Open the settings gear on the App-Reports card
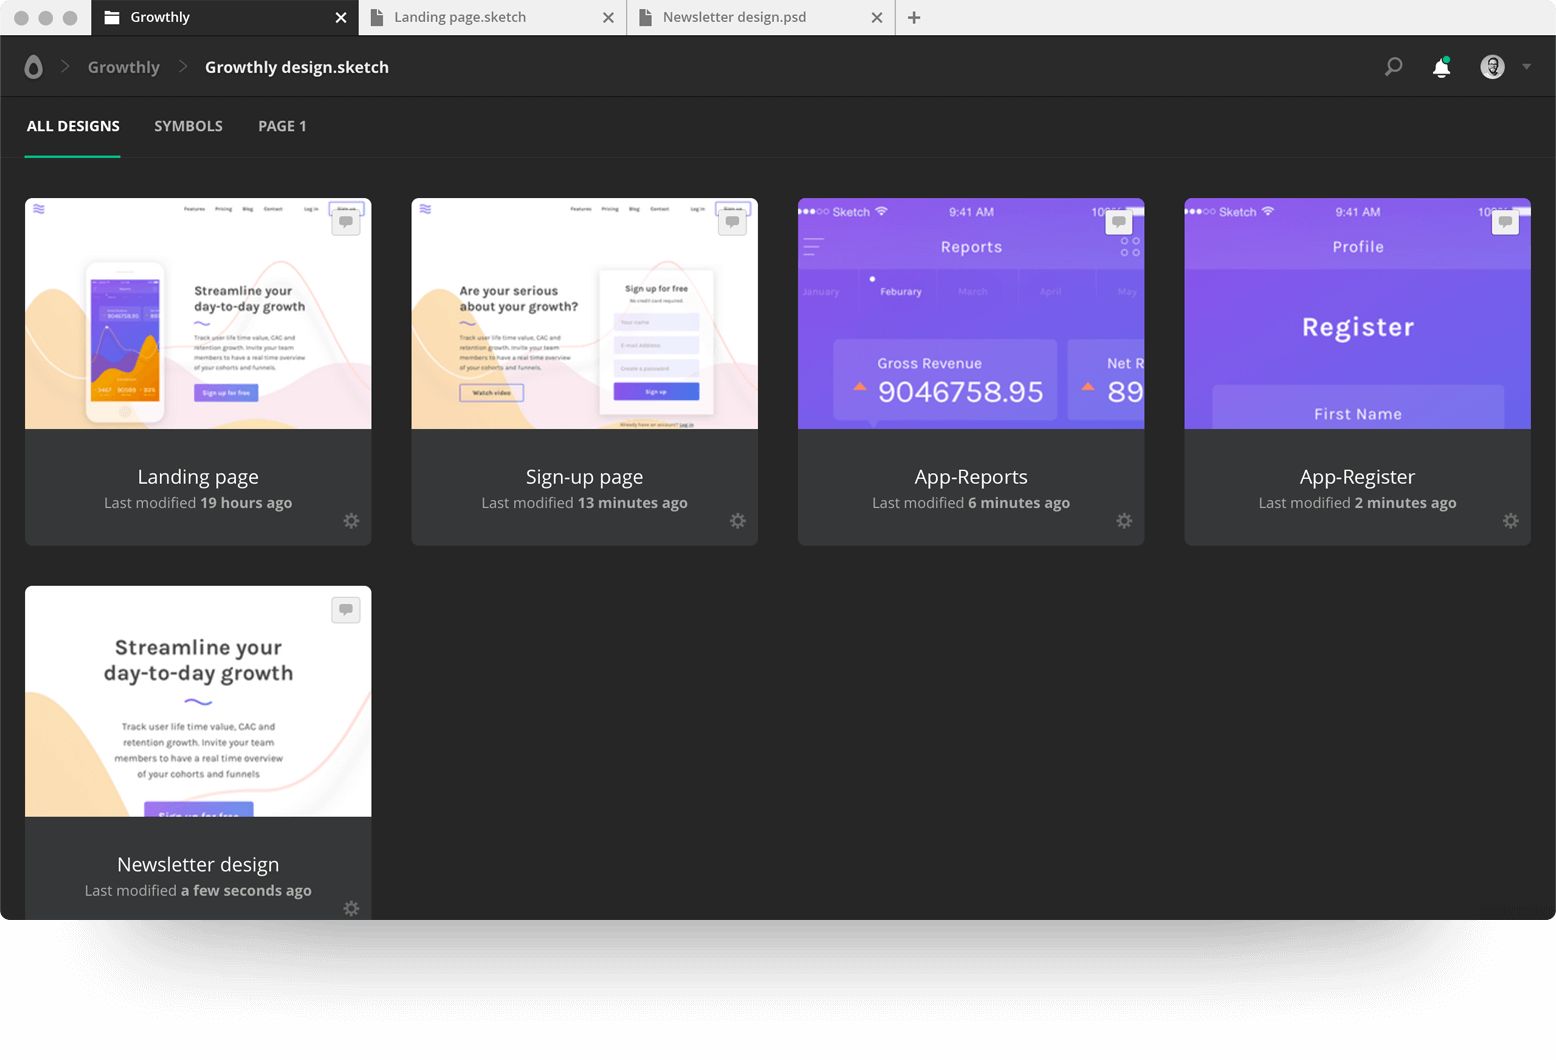 (x=1124, y=521)
